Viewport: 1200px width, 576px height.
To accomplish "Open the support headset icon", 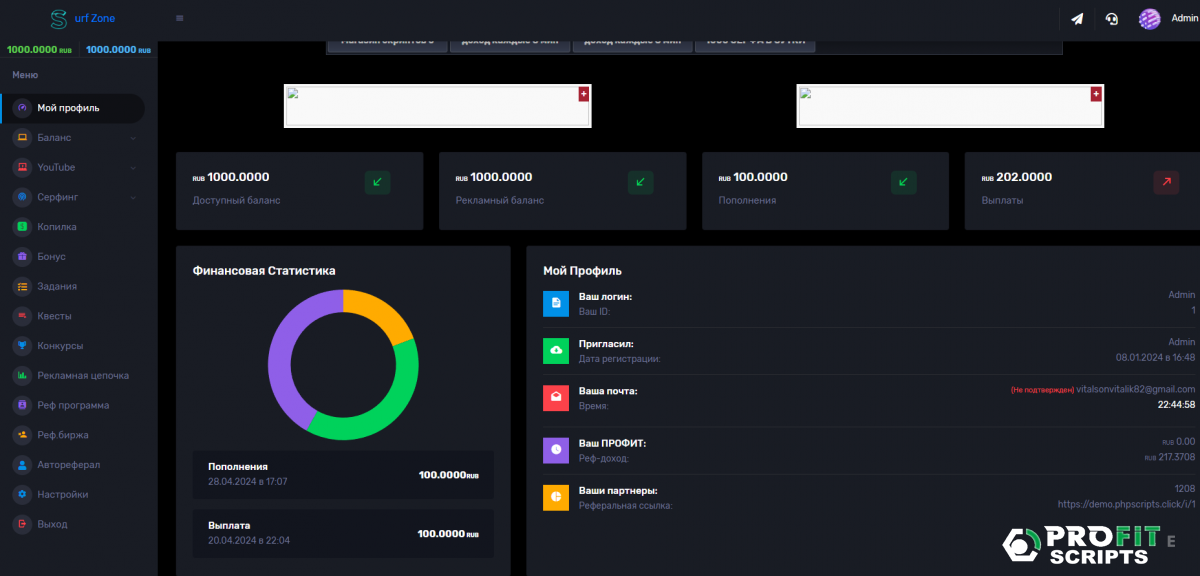I will click(x=1111, y=19).
